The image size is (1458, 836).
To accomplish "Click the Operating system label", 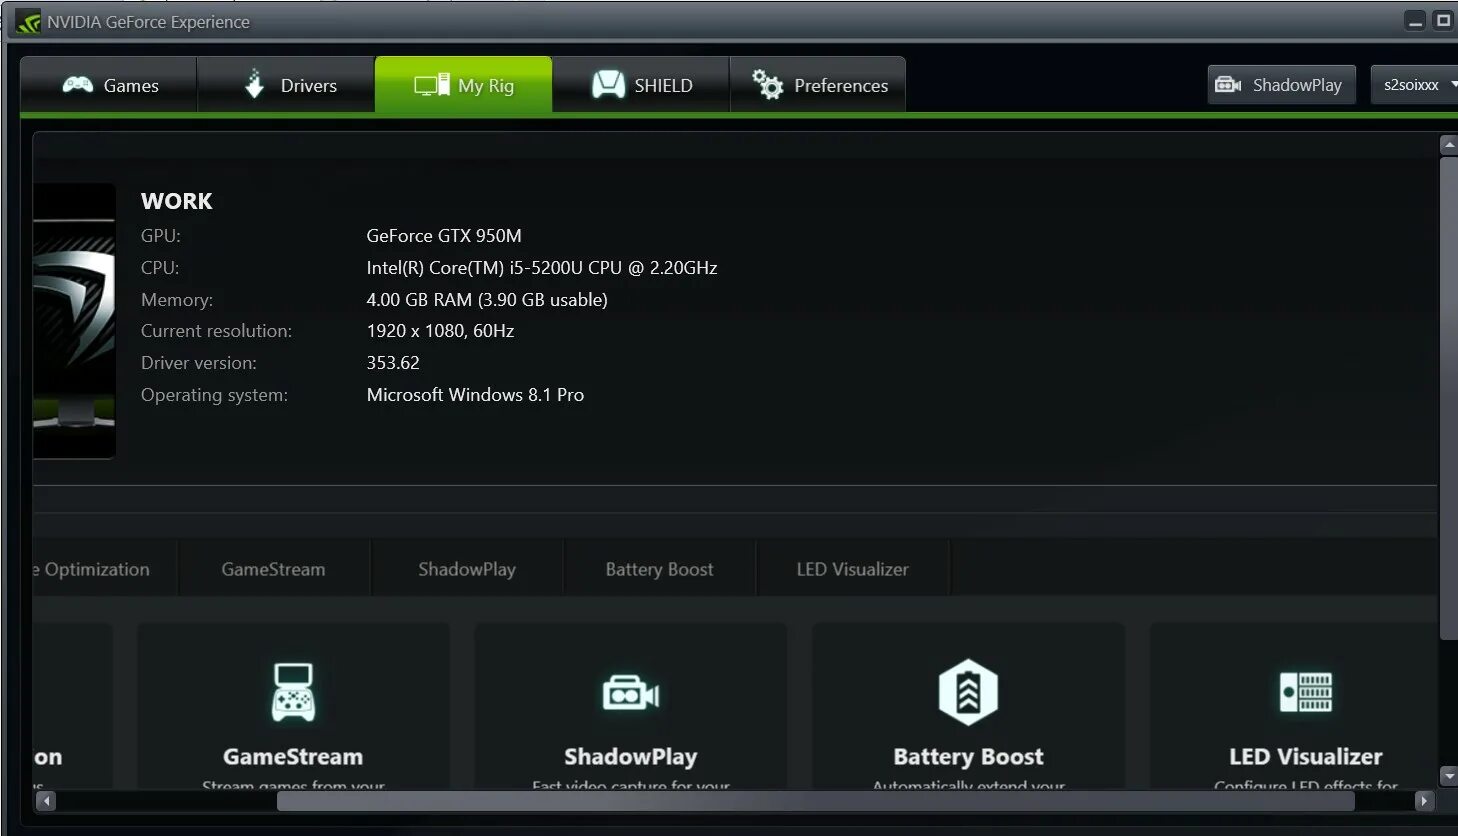I will pos(214,395).
